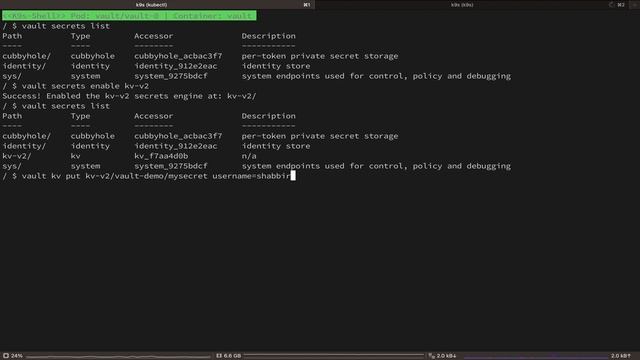This screenshot has width=640, height=360.
Task: Click the second 'vault secrets list' command
Action: click(x=66, y=106)
